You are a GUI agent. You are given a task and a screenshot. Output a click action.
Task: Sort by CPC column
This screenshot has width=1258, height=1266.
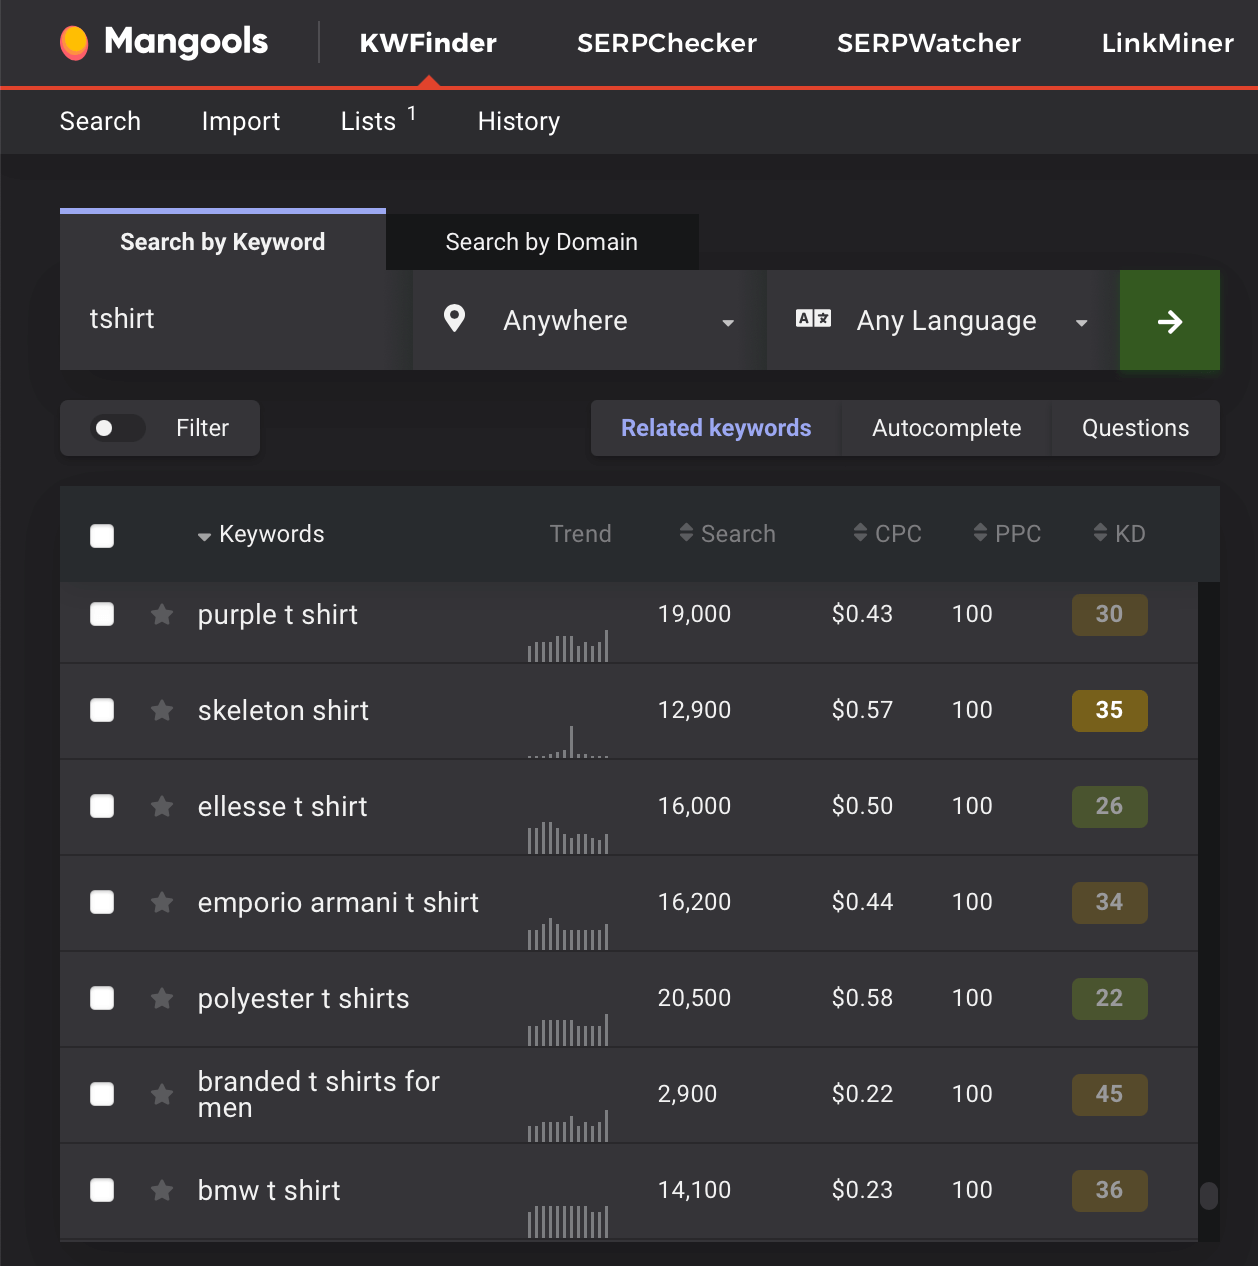(x=887, y=534)
